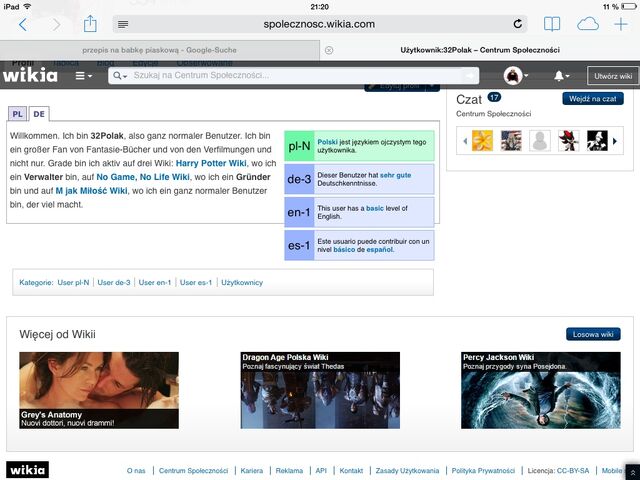The image size is (640, 480).
Task: Open User de-3 category
Action: coord(114,282)
